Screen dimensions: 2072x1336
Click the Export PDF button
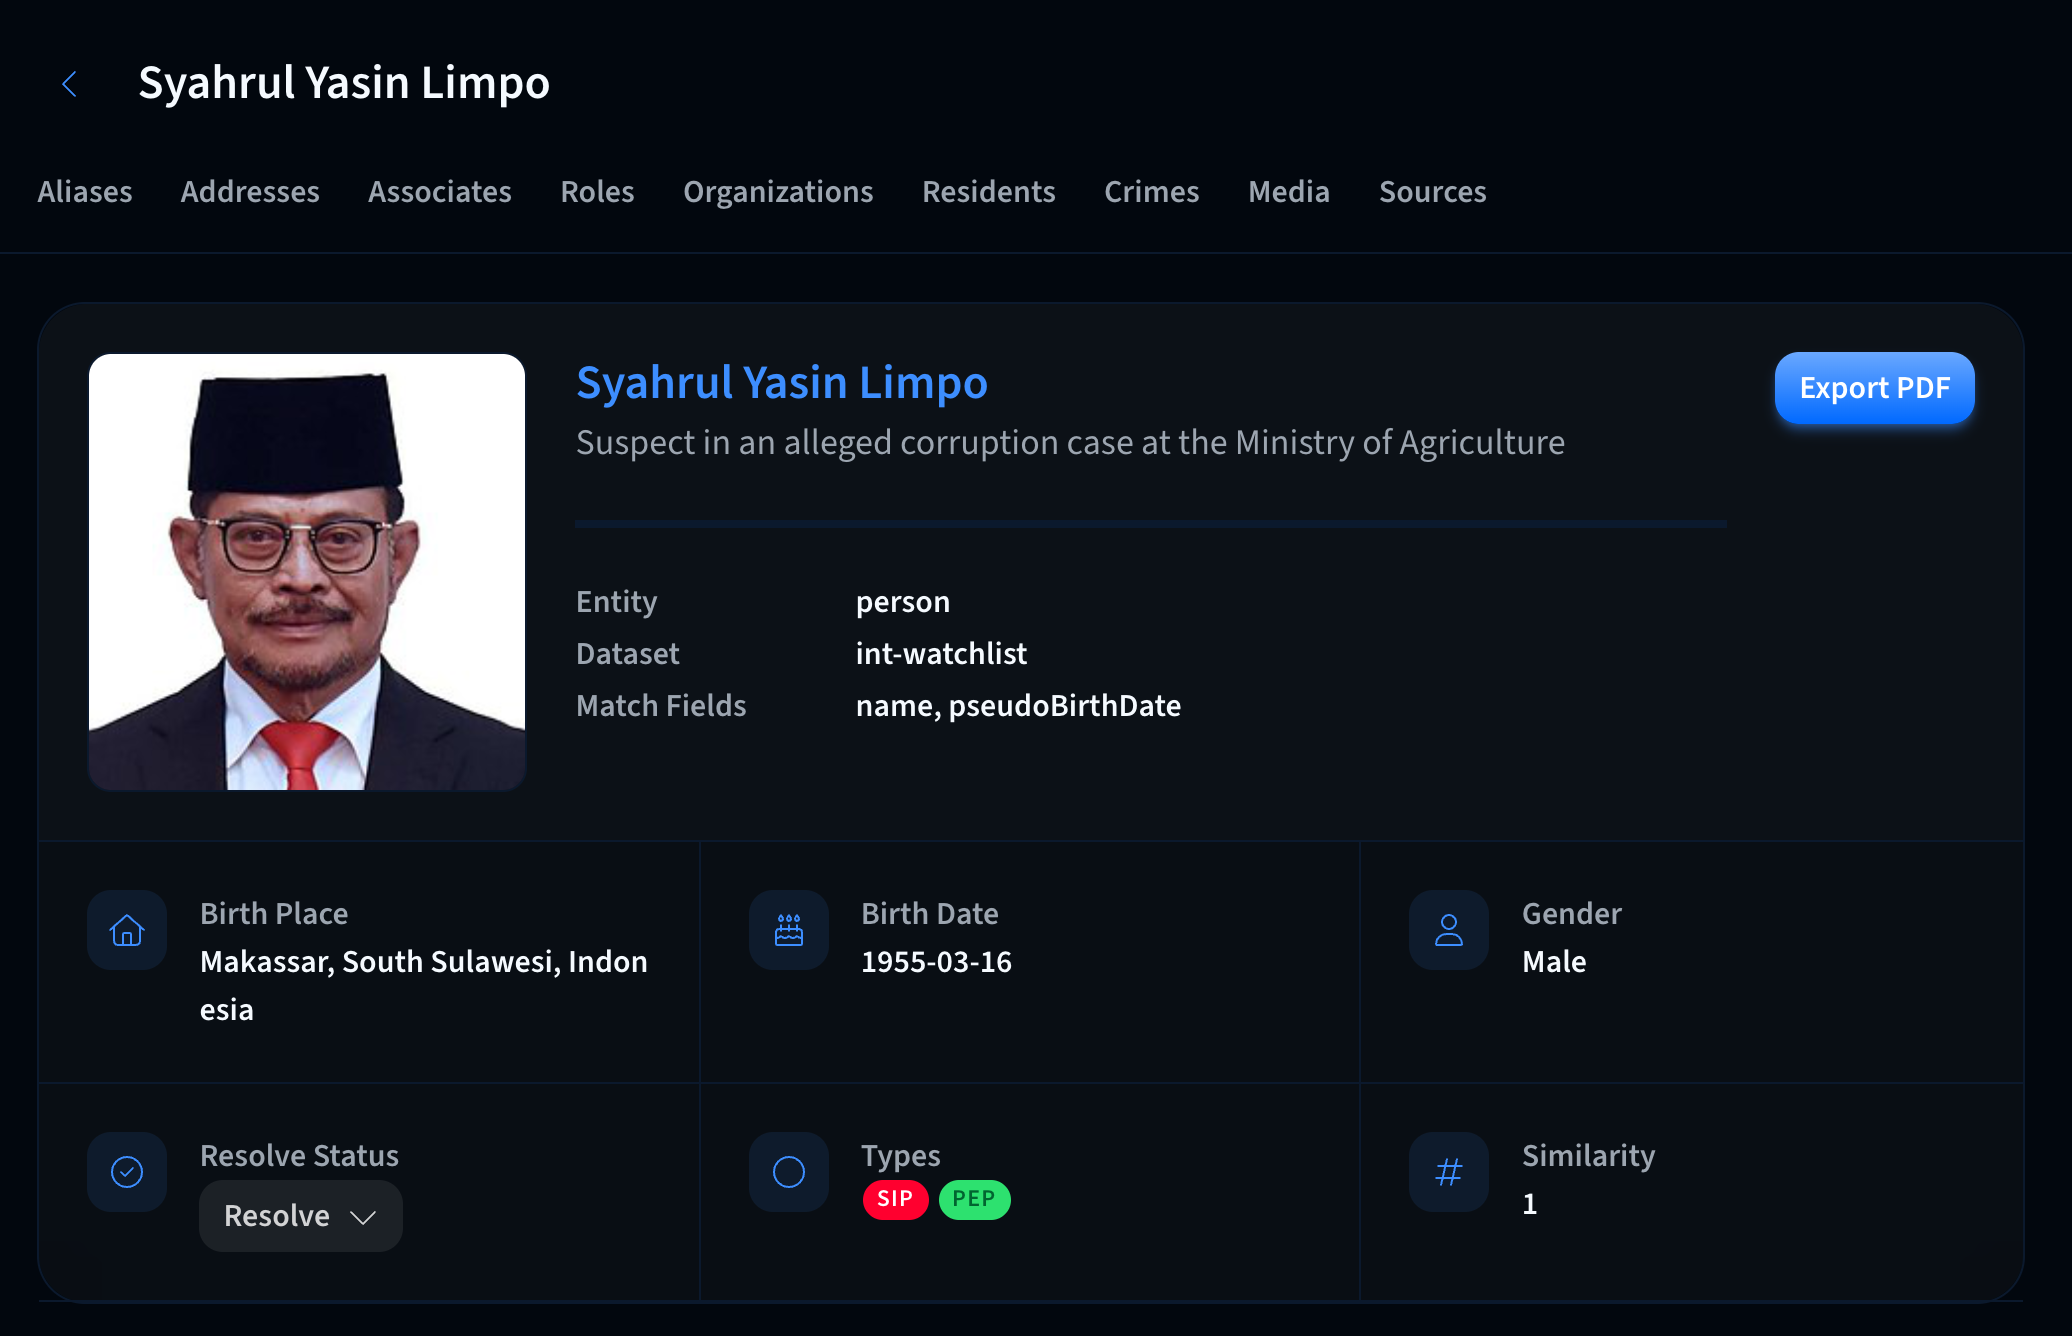1875,388
